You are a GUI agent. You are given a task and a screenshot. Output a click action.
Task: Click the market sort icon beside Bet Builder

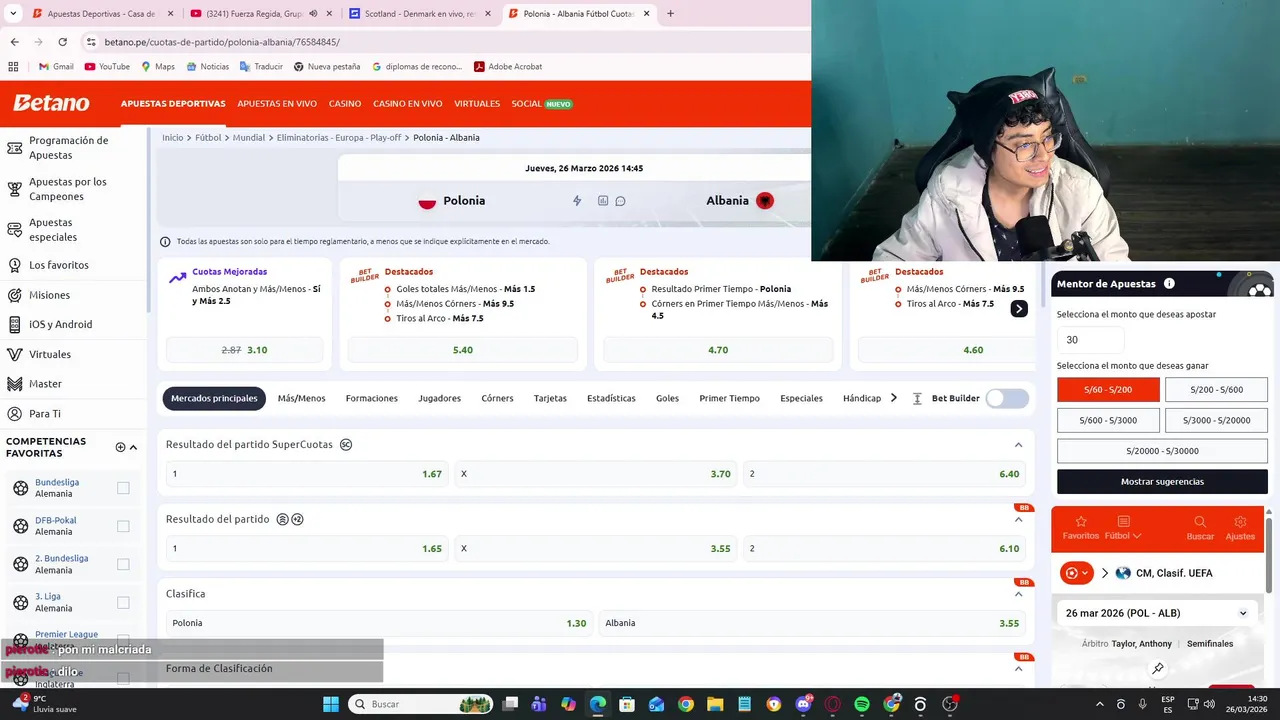(917, 398)
